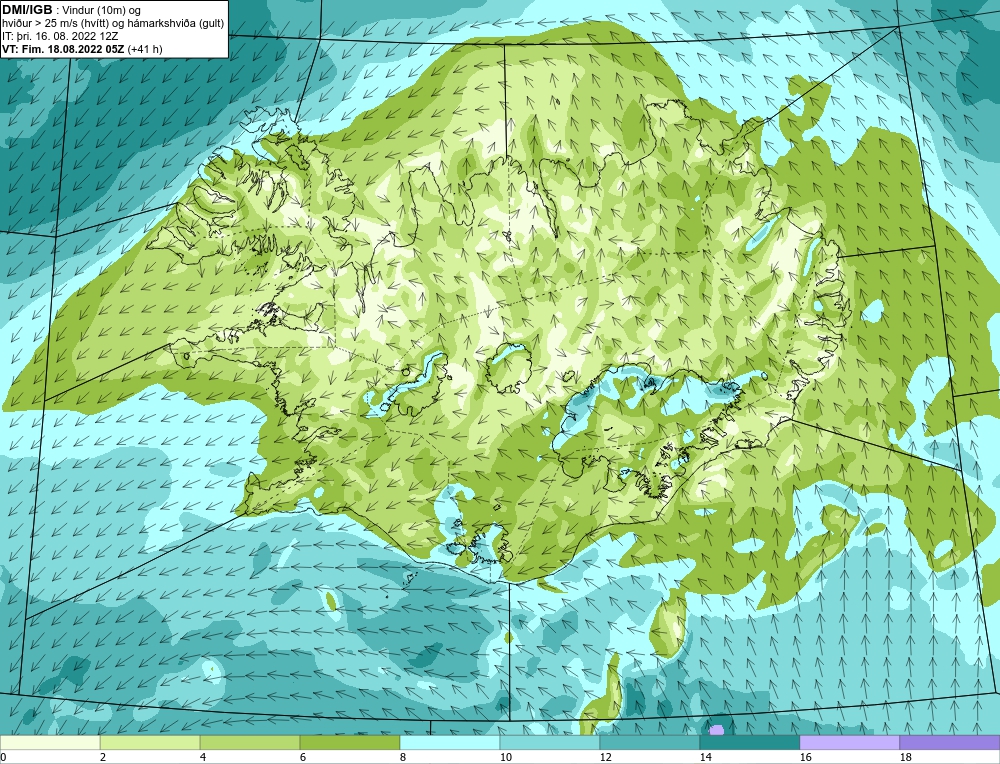The height and width of the screenshot is (764, 1000).
Task: Click the 4–6 m/s green legend swatch
Action: tap(250, 742)
